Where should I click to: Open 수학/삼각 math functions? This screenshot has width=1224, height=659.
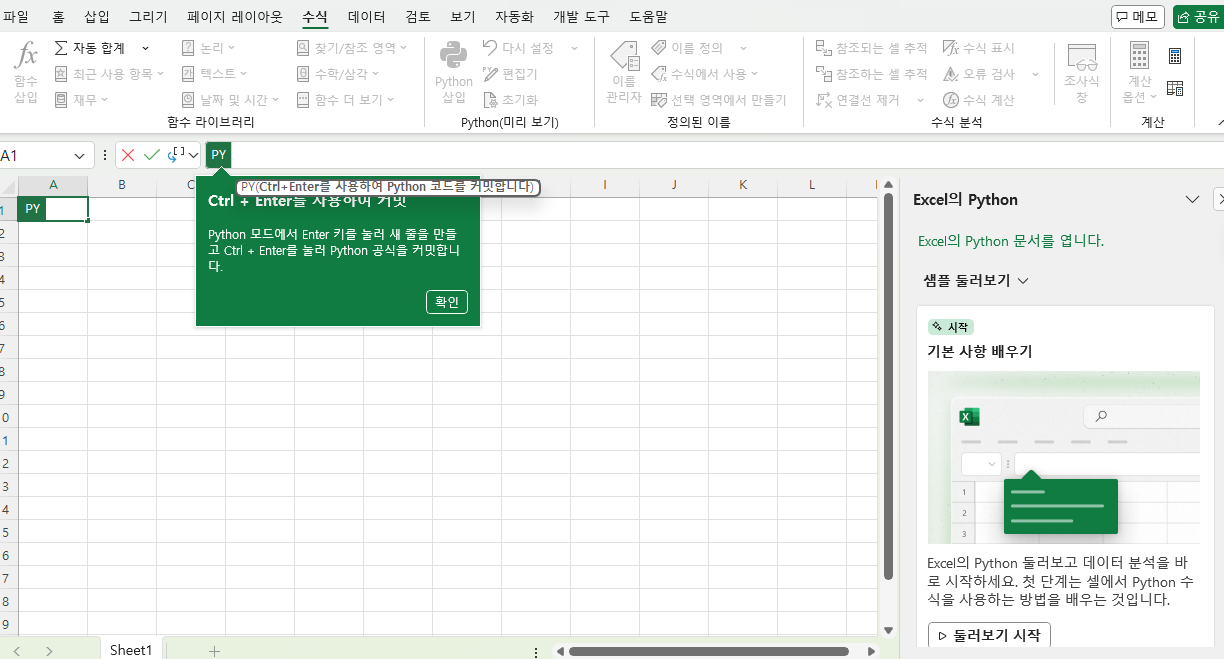pos(338,74)
